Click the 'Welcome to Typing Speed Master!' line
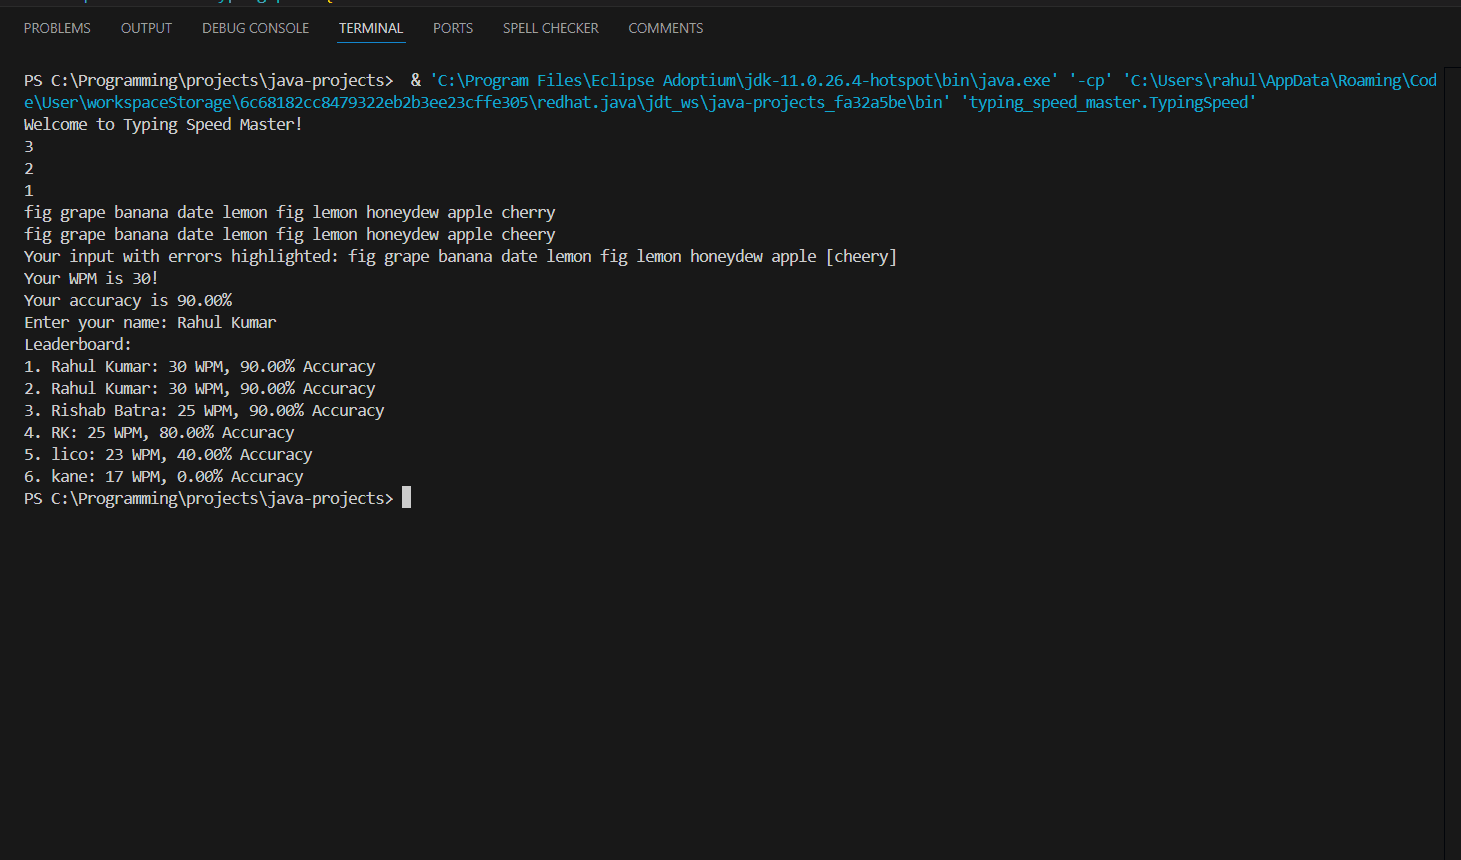This screenshot has height=860, width=1461. point(163,125)
